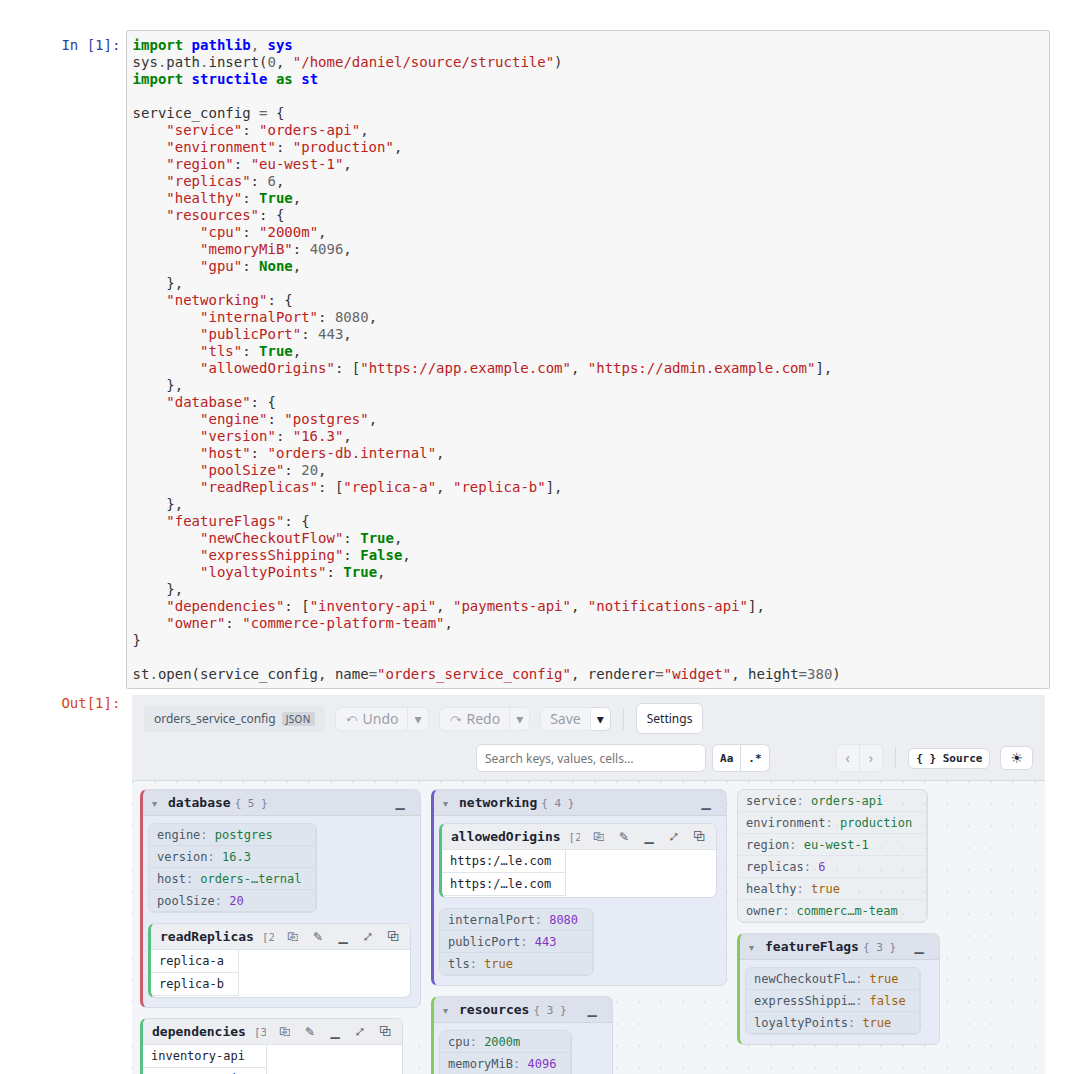Select the environment: production row
This screenshot has height=1074, width=1084.
(x=832, y=823)
